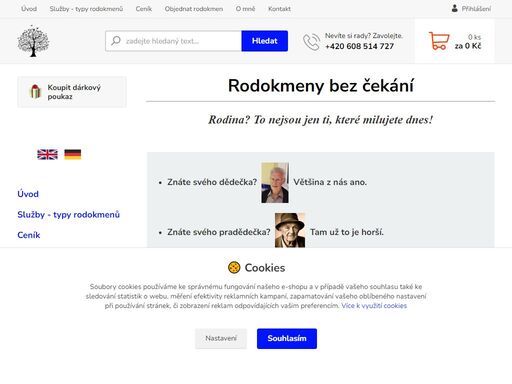The height and width of the screenshot is (384, 512).
Task: Click phone number +420 608 514 727
Action: (x=360, y=46)
